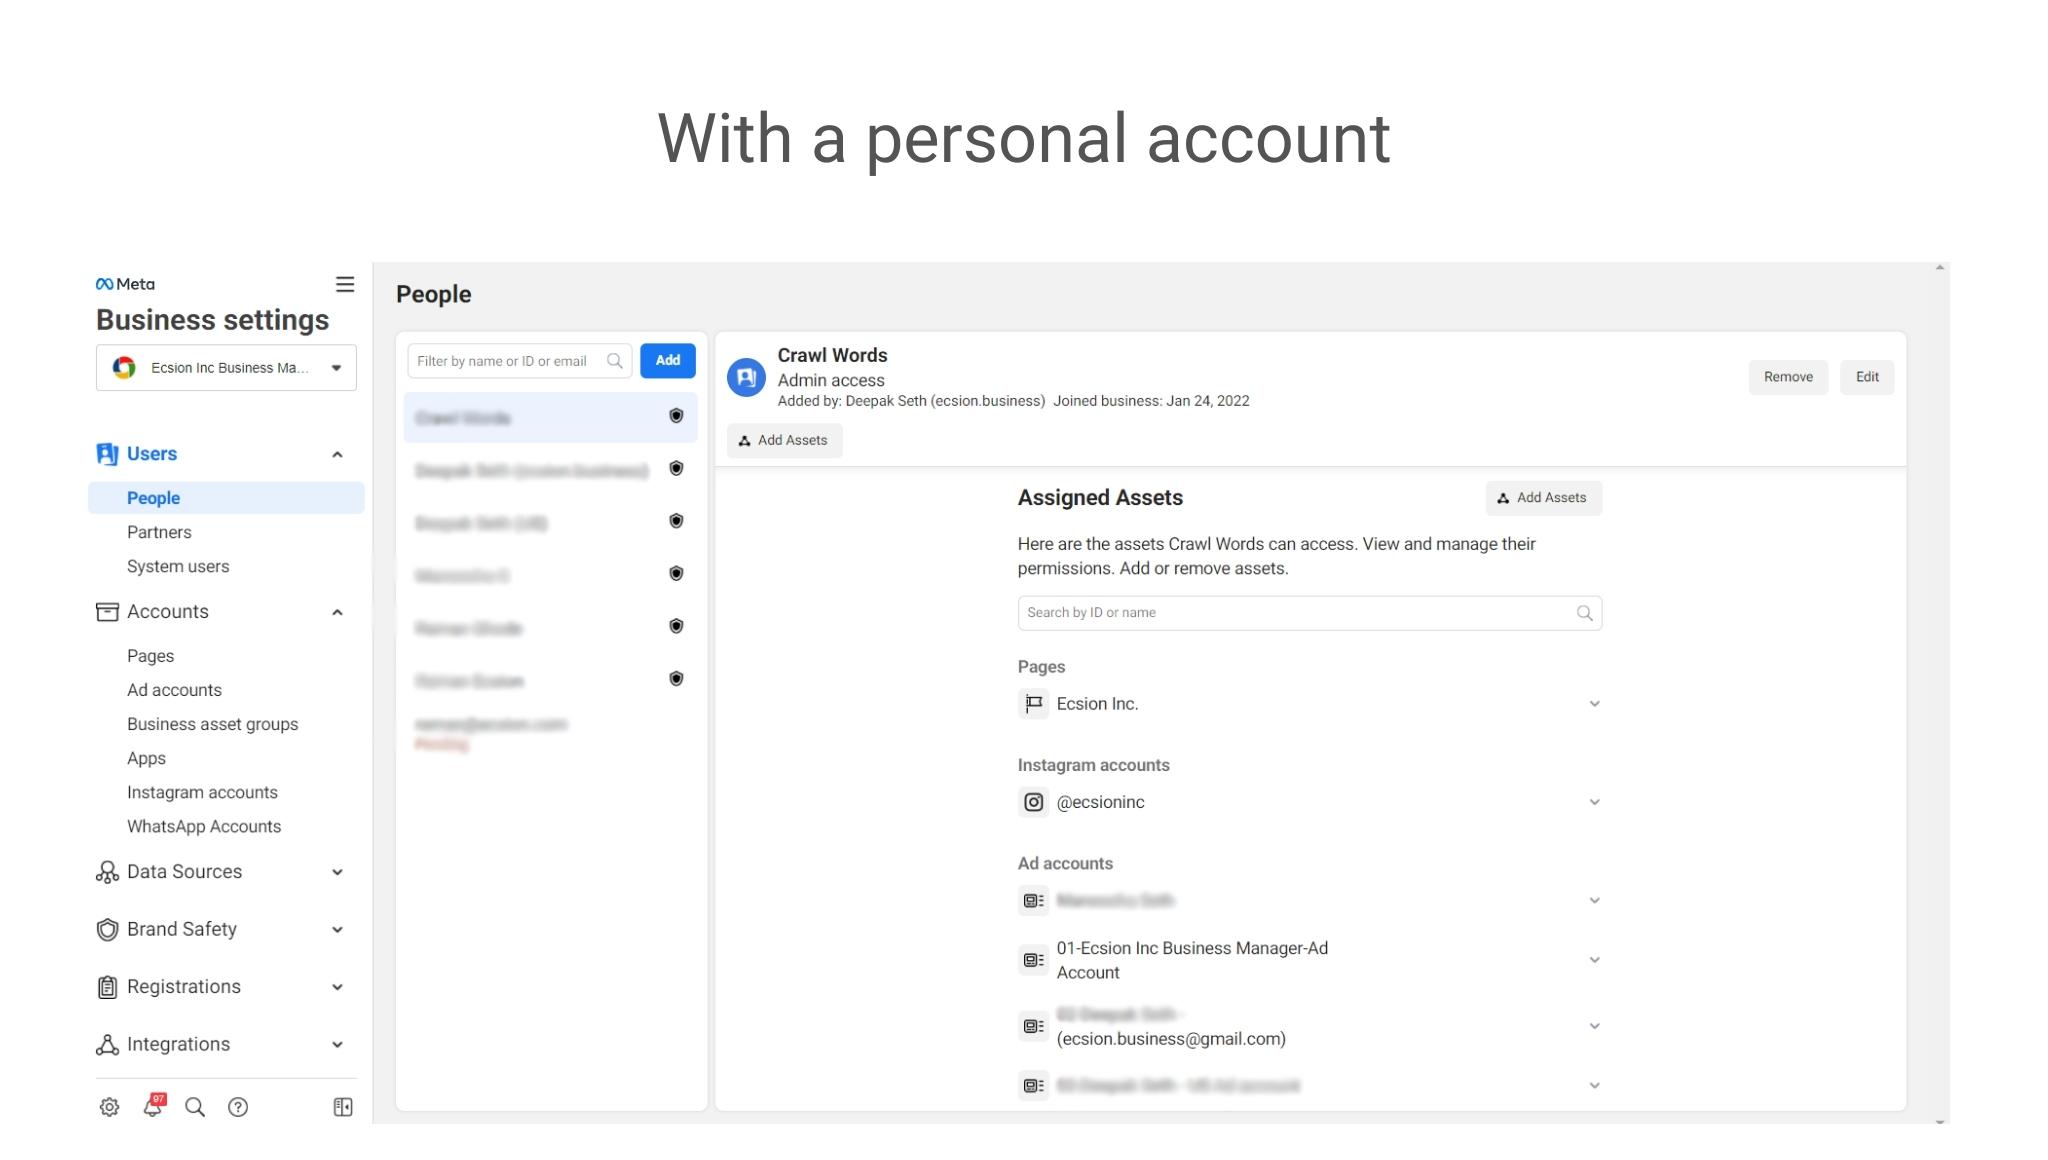This screenshot has width=2048, height=1160.
Task: Click the search icon in Search by ID field
Action: click(1585, 613)
